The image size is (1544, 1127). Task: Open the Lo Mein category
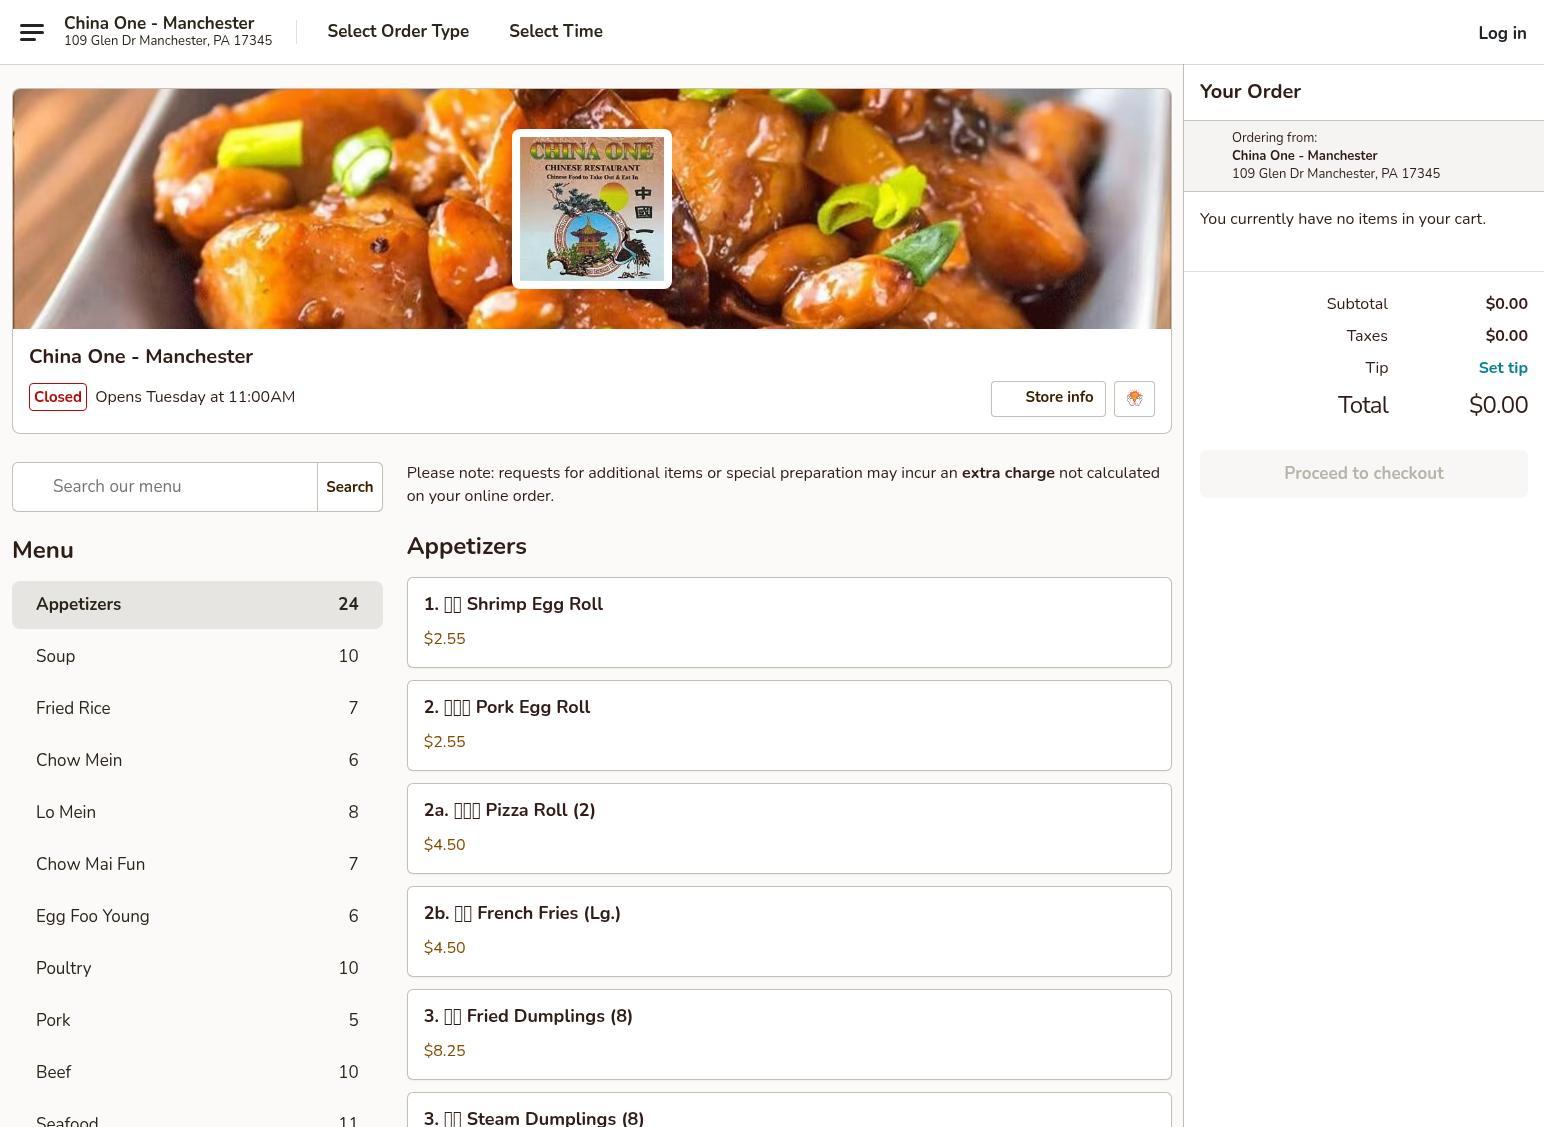point(197,813)
